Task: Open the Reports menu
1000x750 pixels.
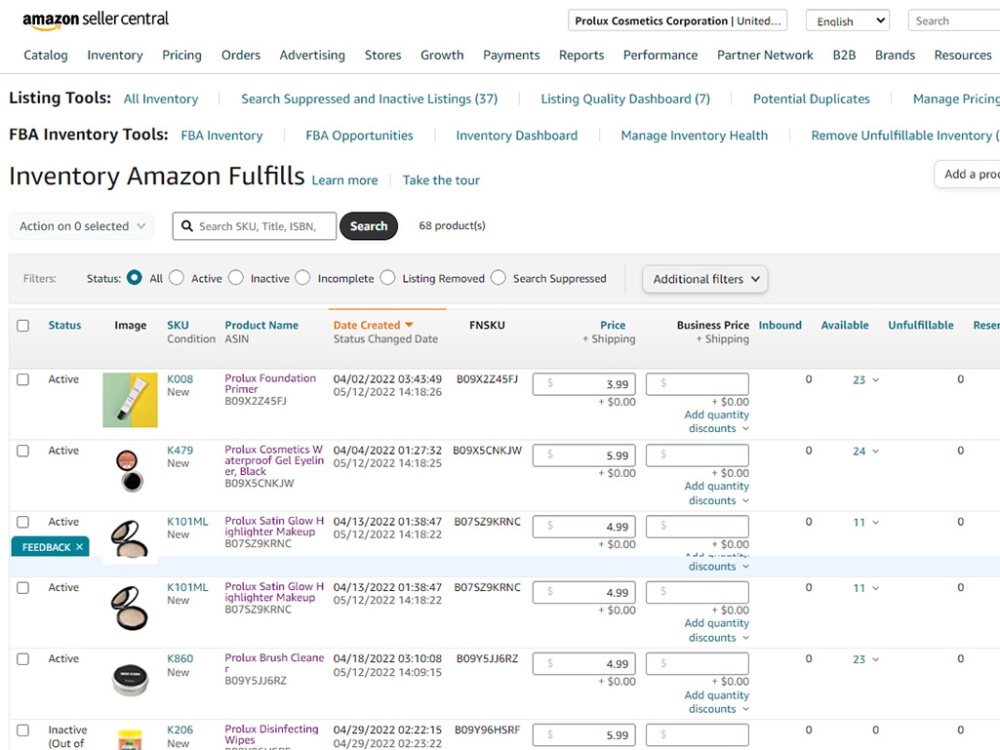Action: [581, 55]
